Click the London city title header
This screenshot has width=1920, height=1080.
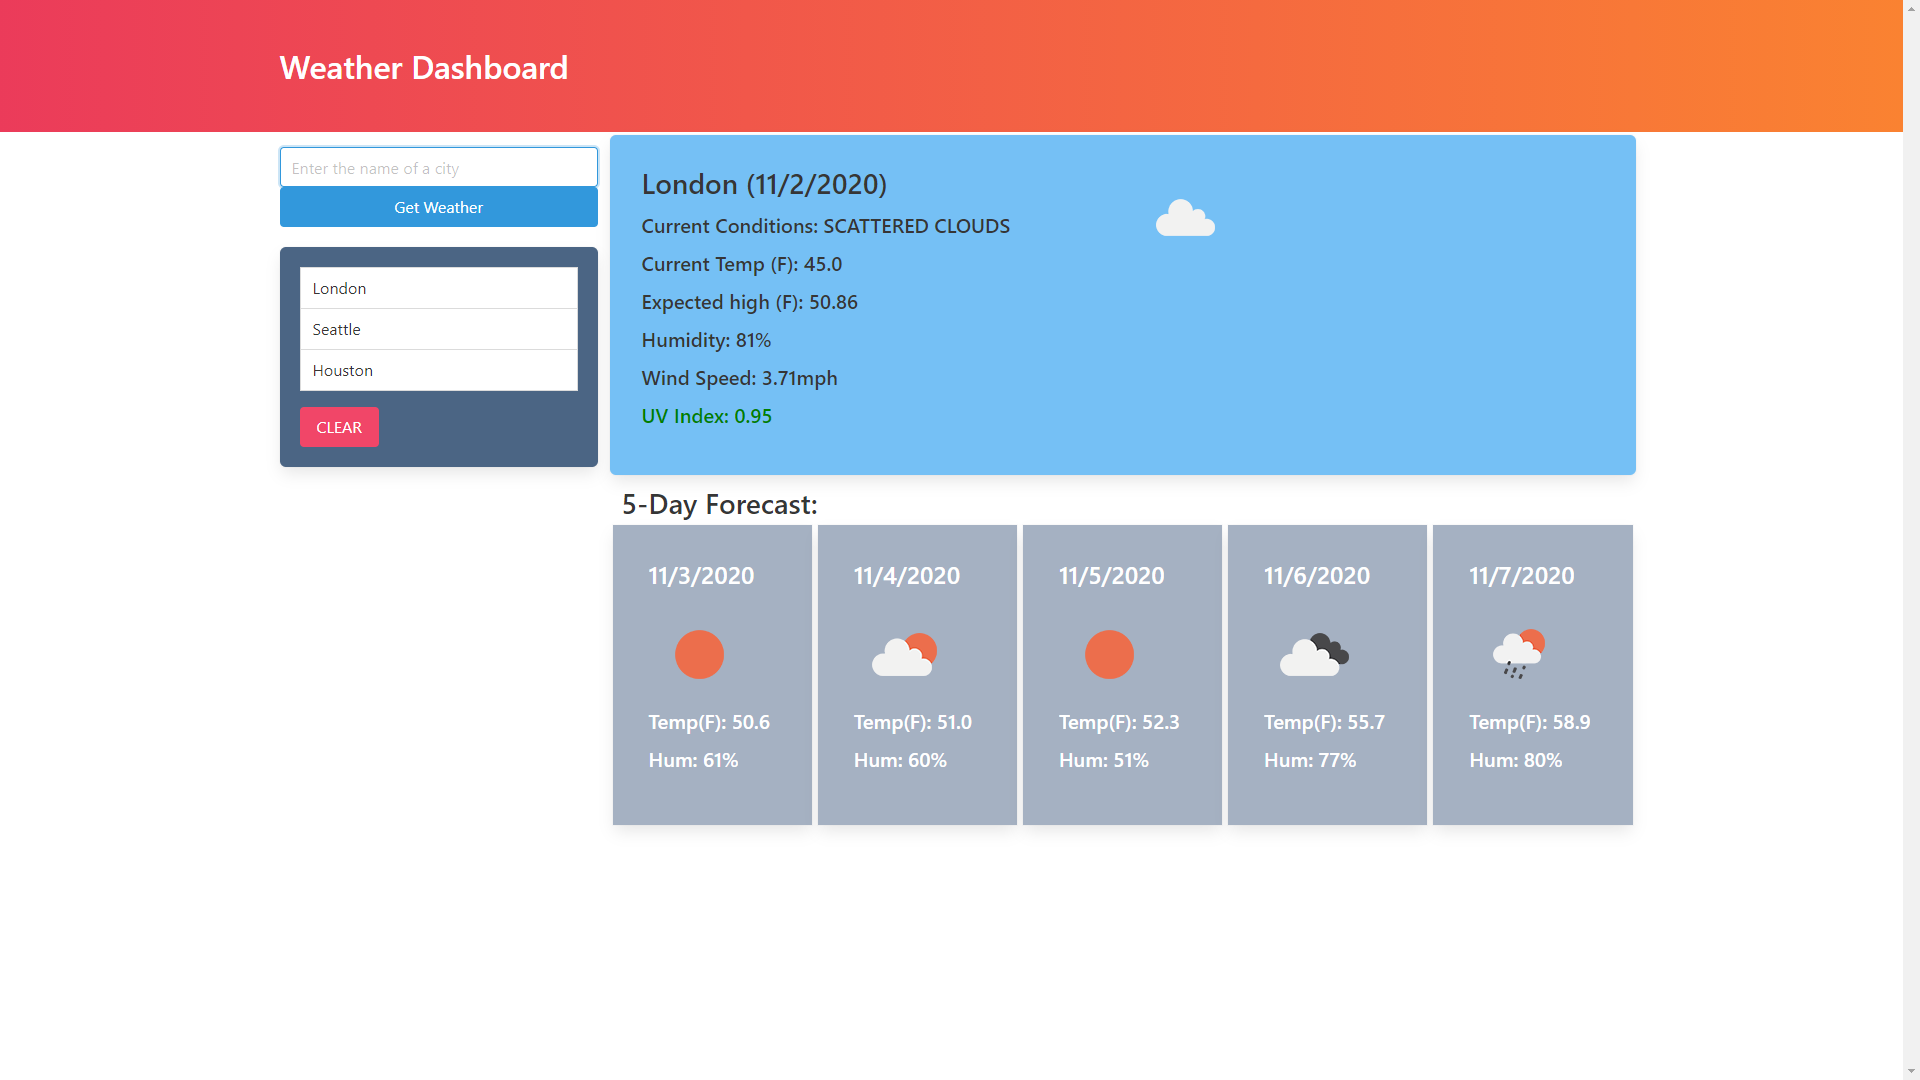(764, 182)
